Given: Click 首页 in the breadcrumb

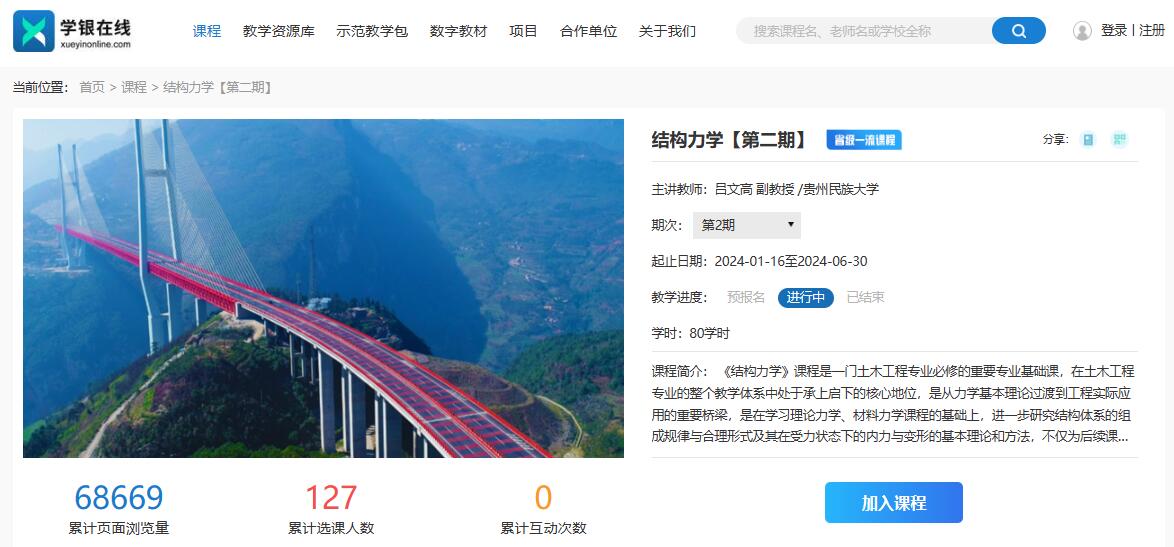Looking at the screenshot, I should coord(92,88).
